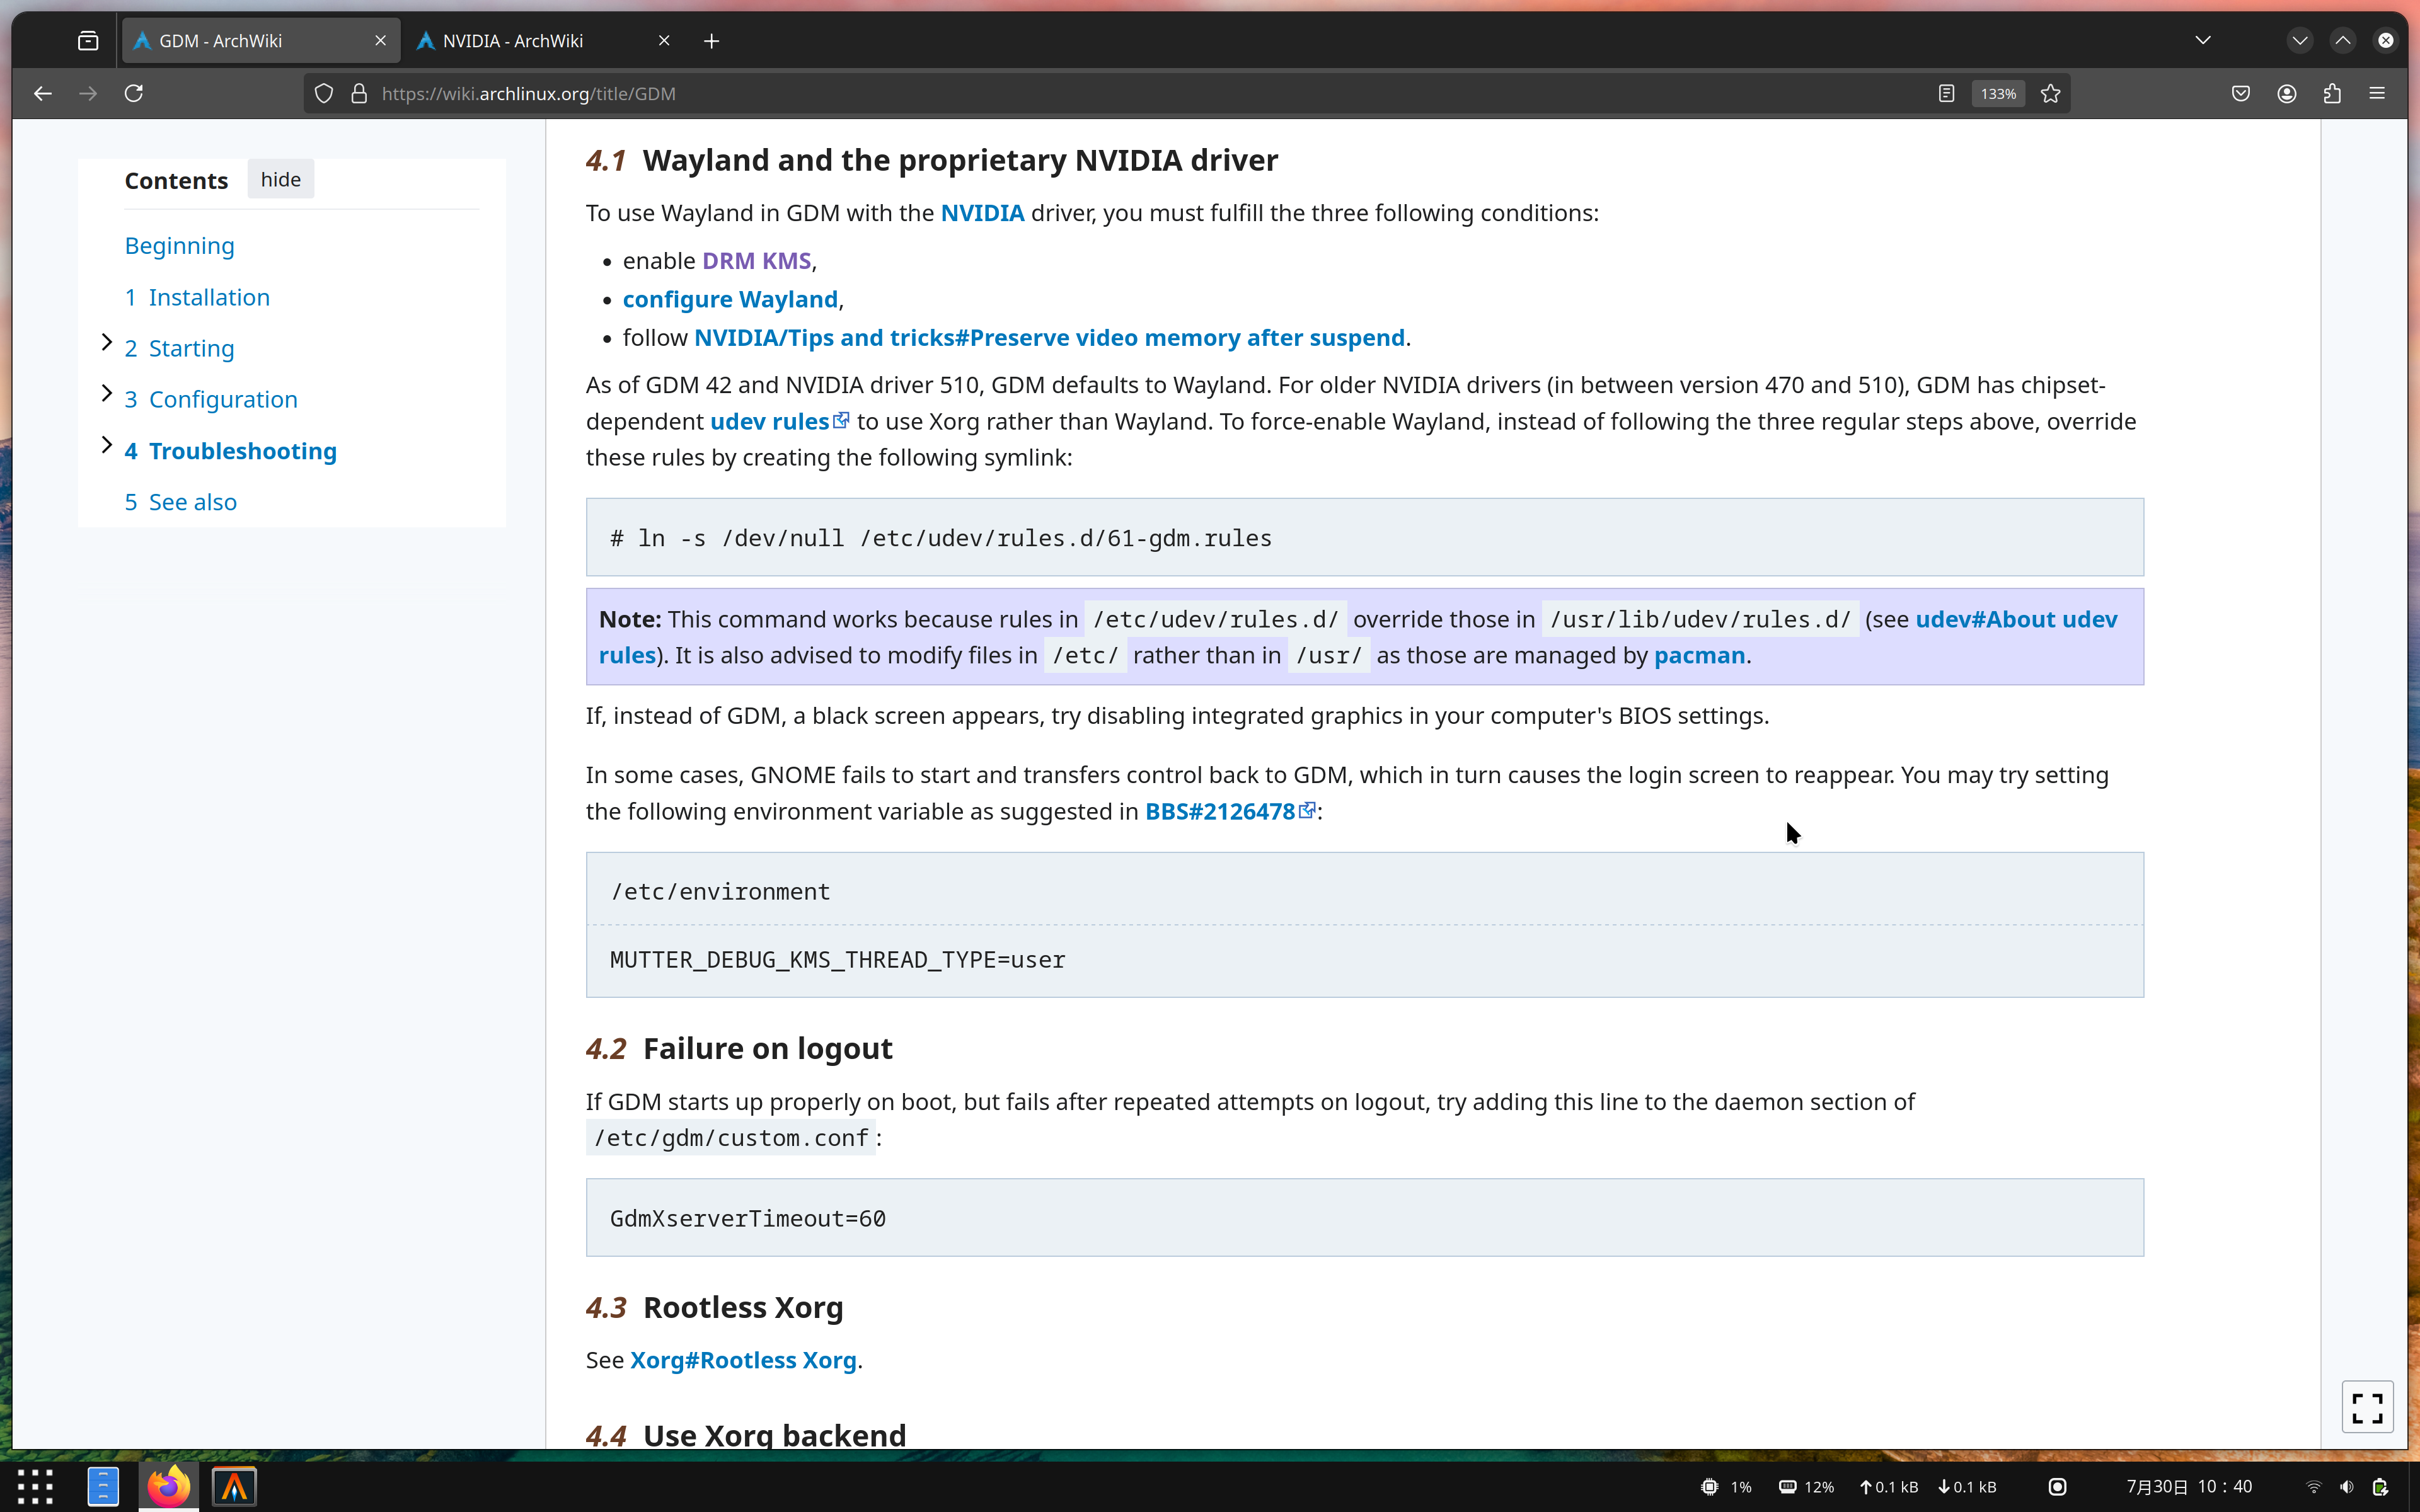This screenshot has height=1512, width=2420.
Task: Hide the Contents sidebar
Action: [281, 179]
